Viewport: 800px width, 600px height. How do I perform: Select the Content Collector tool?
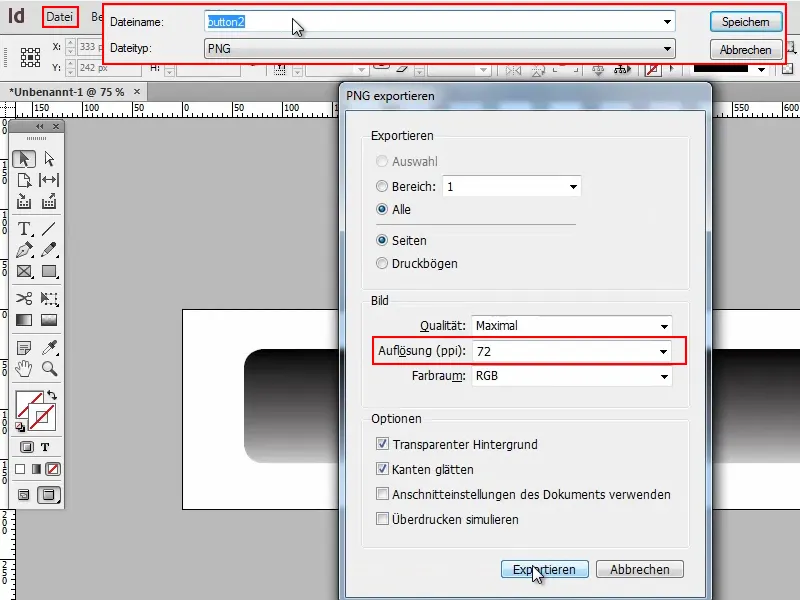coord(24,202)
